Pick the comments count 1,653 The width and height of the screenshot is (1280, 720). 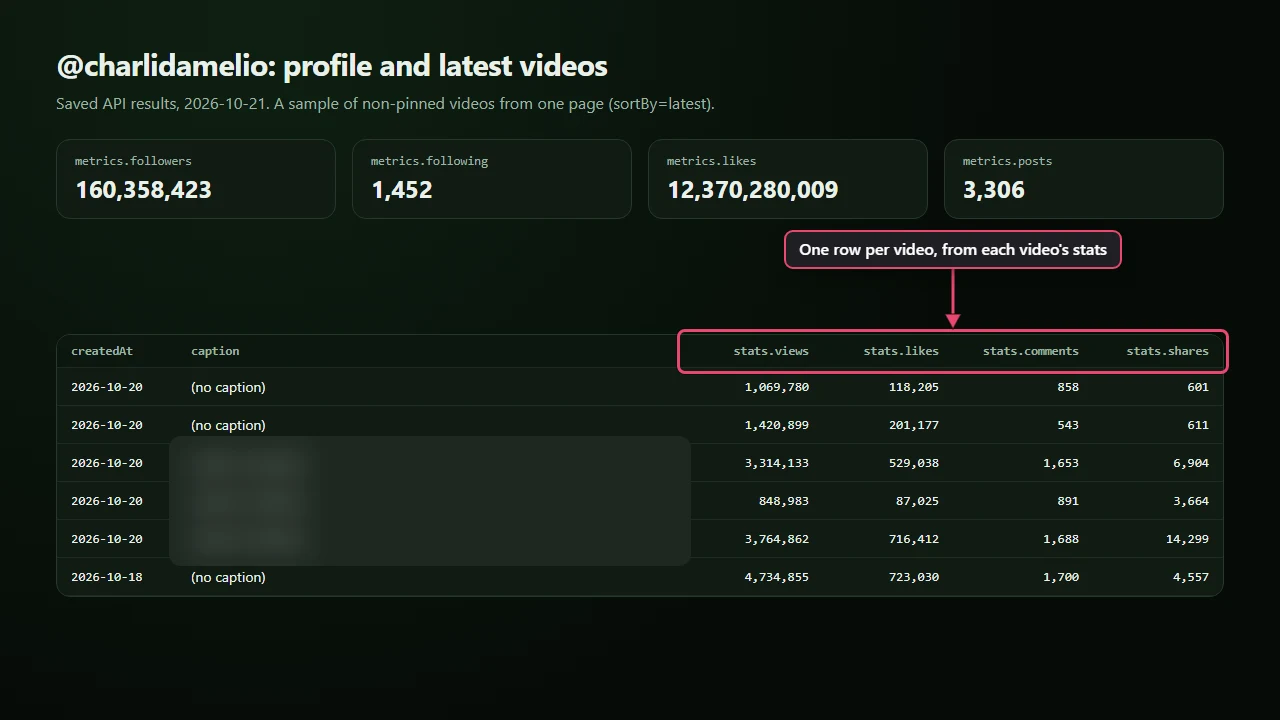pos(1061,463)
